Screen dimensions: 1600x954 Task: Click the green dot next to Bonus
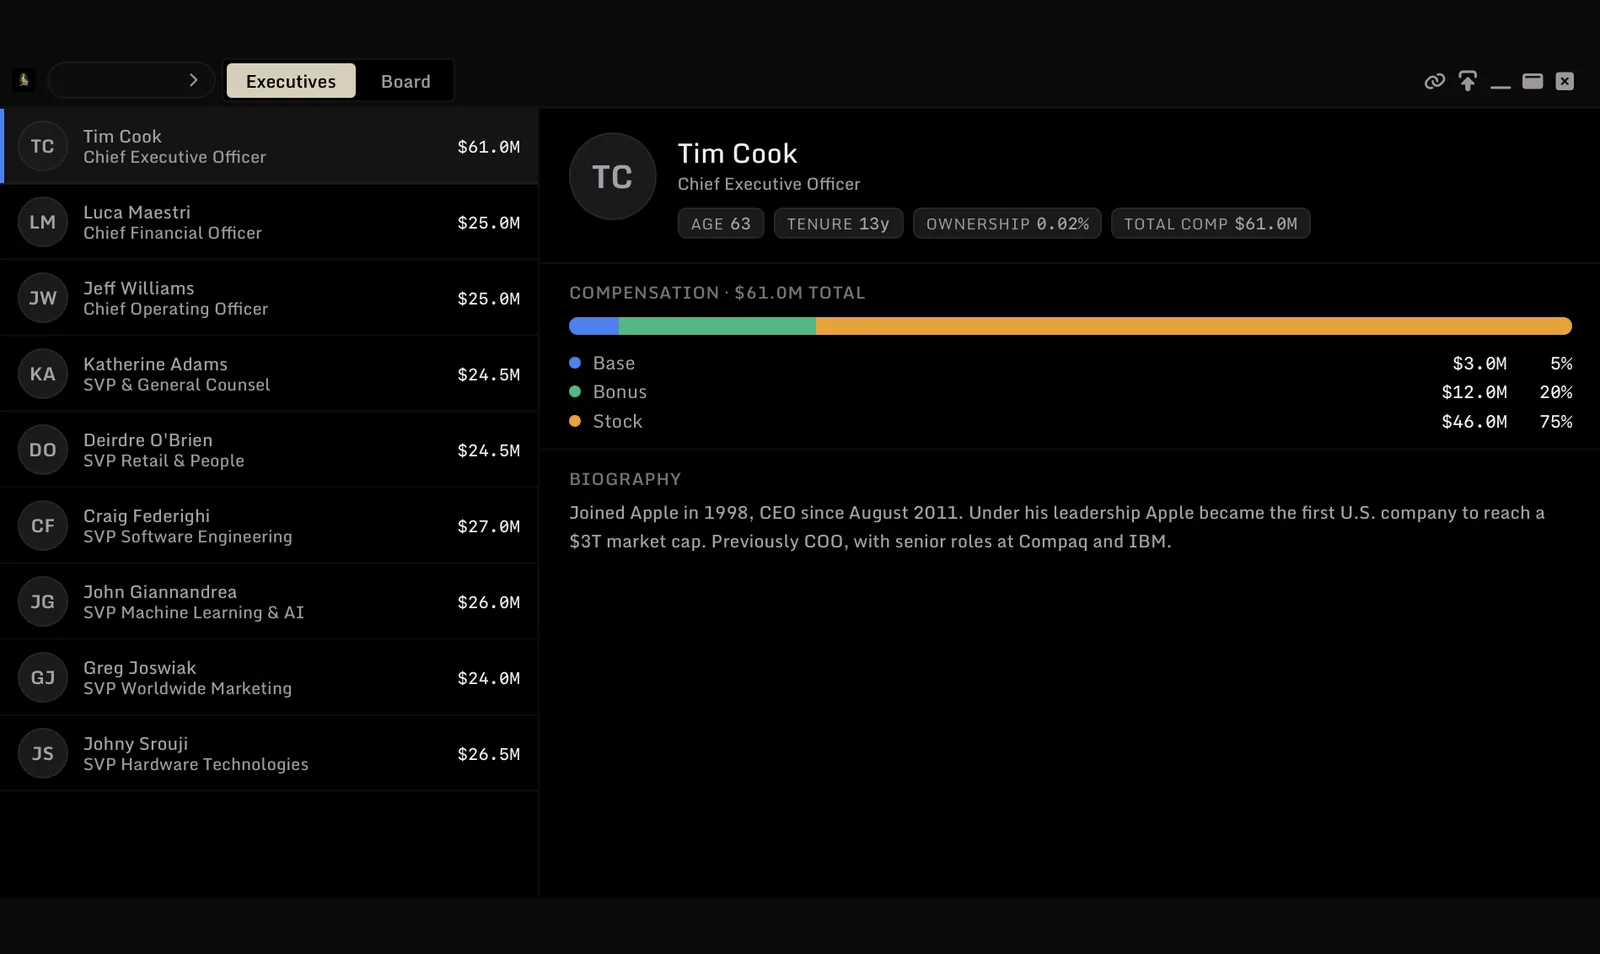[x=575, y=392]
